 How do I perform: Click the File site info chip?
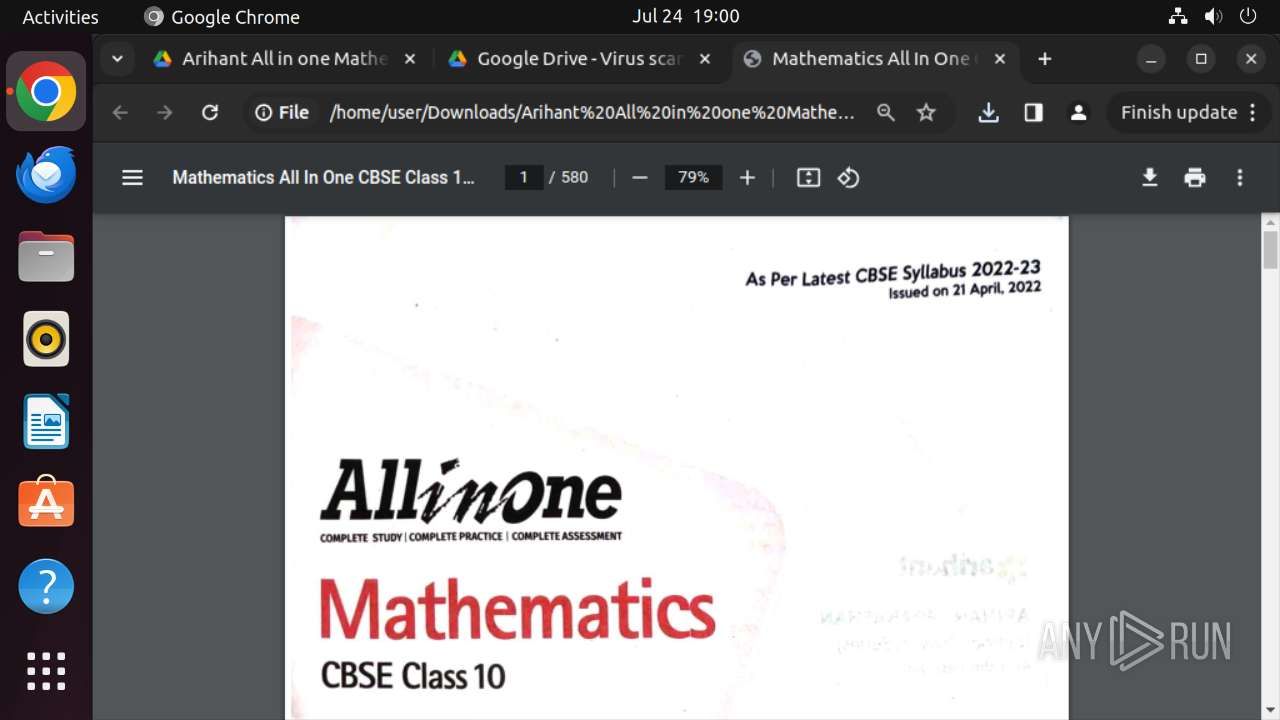(282, 113)
